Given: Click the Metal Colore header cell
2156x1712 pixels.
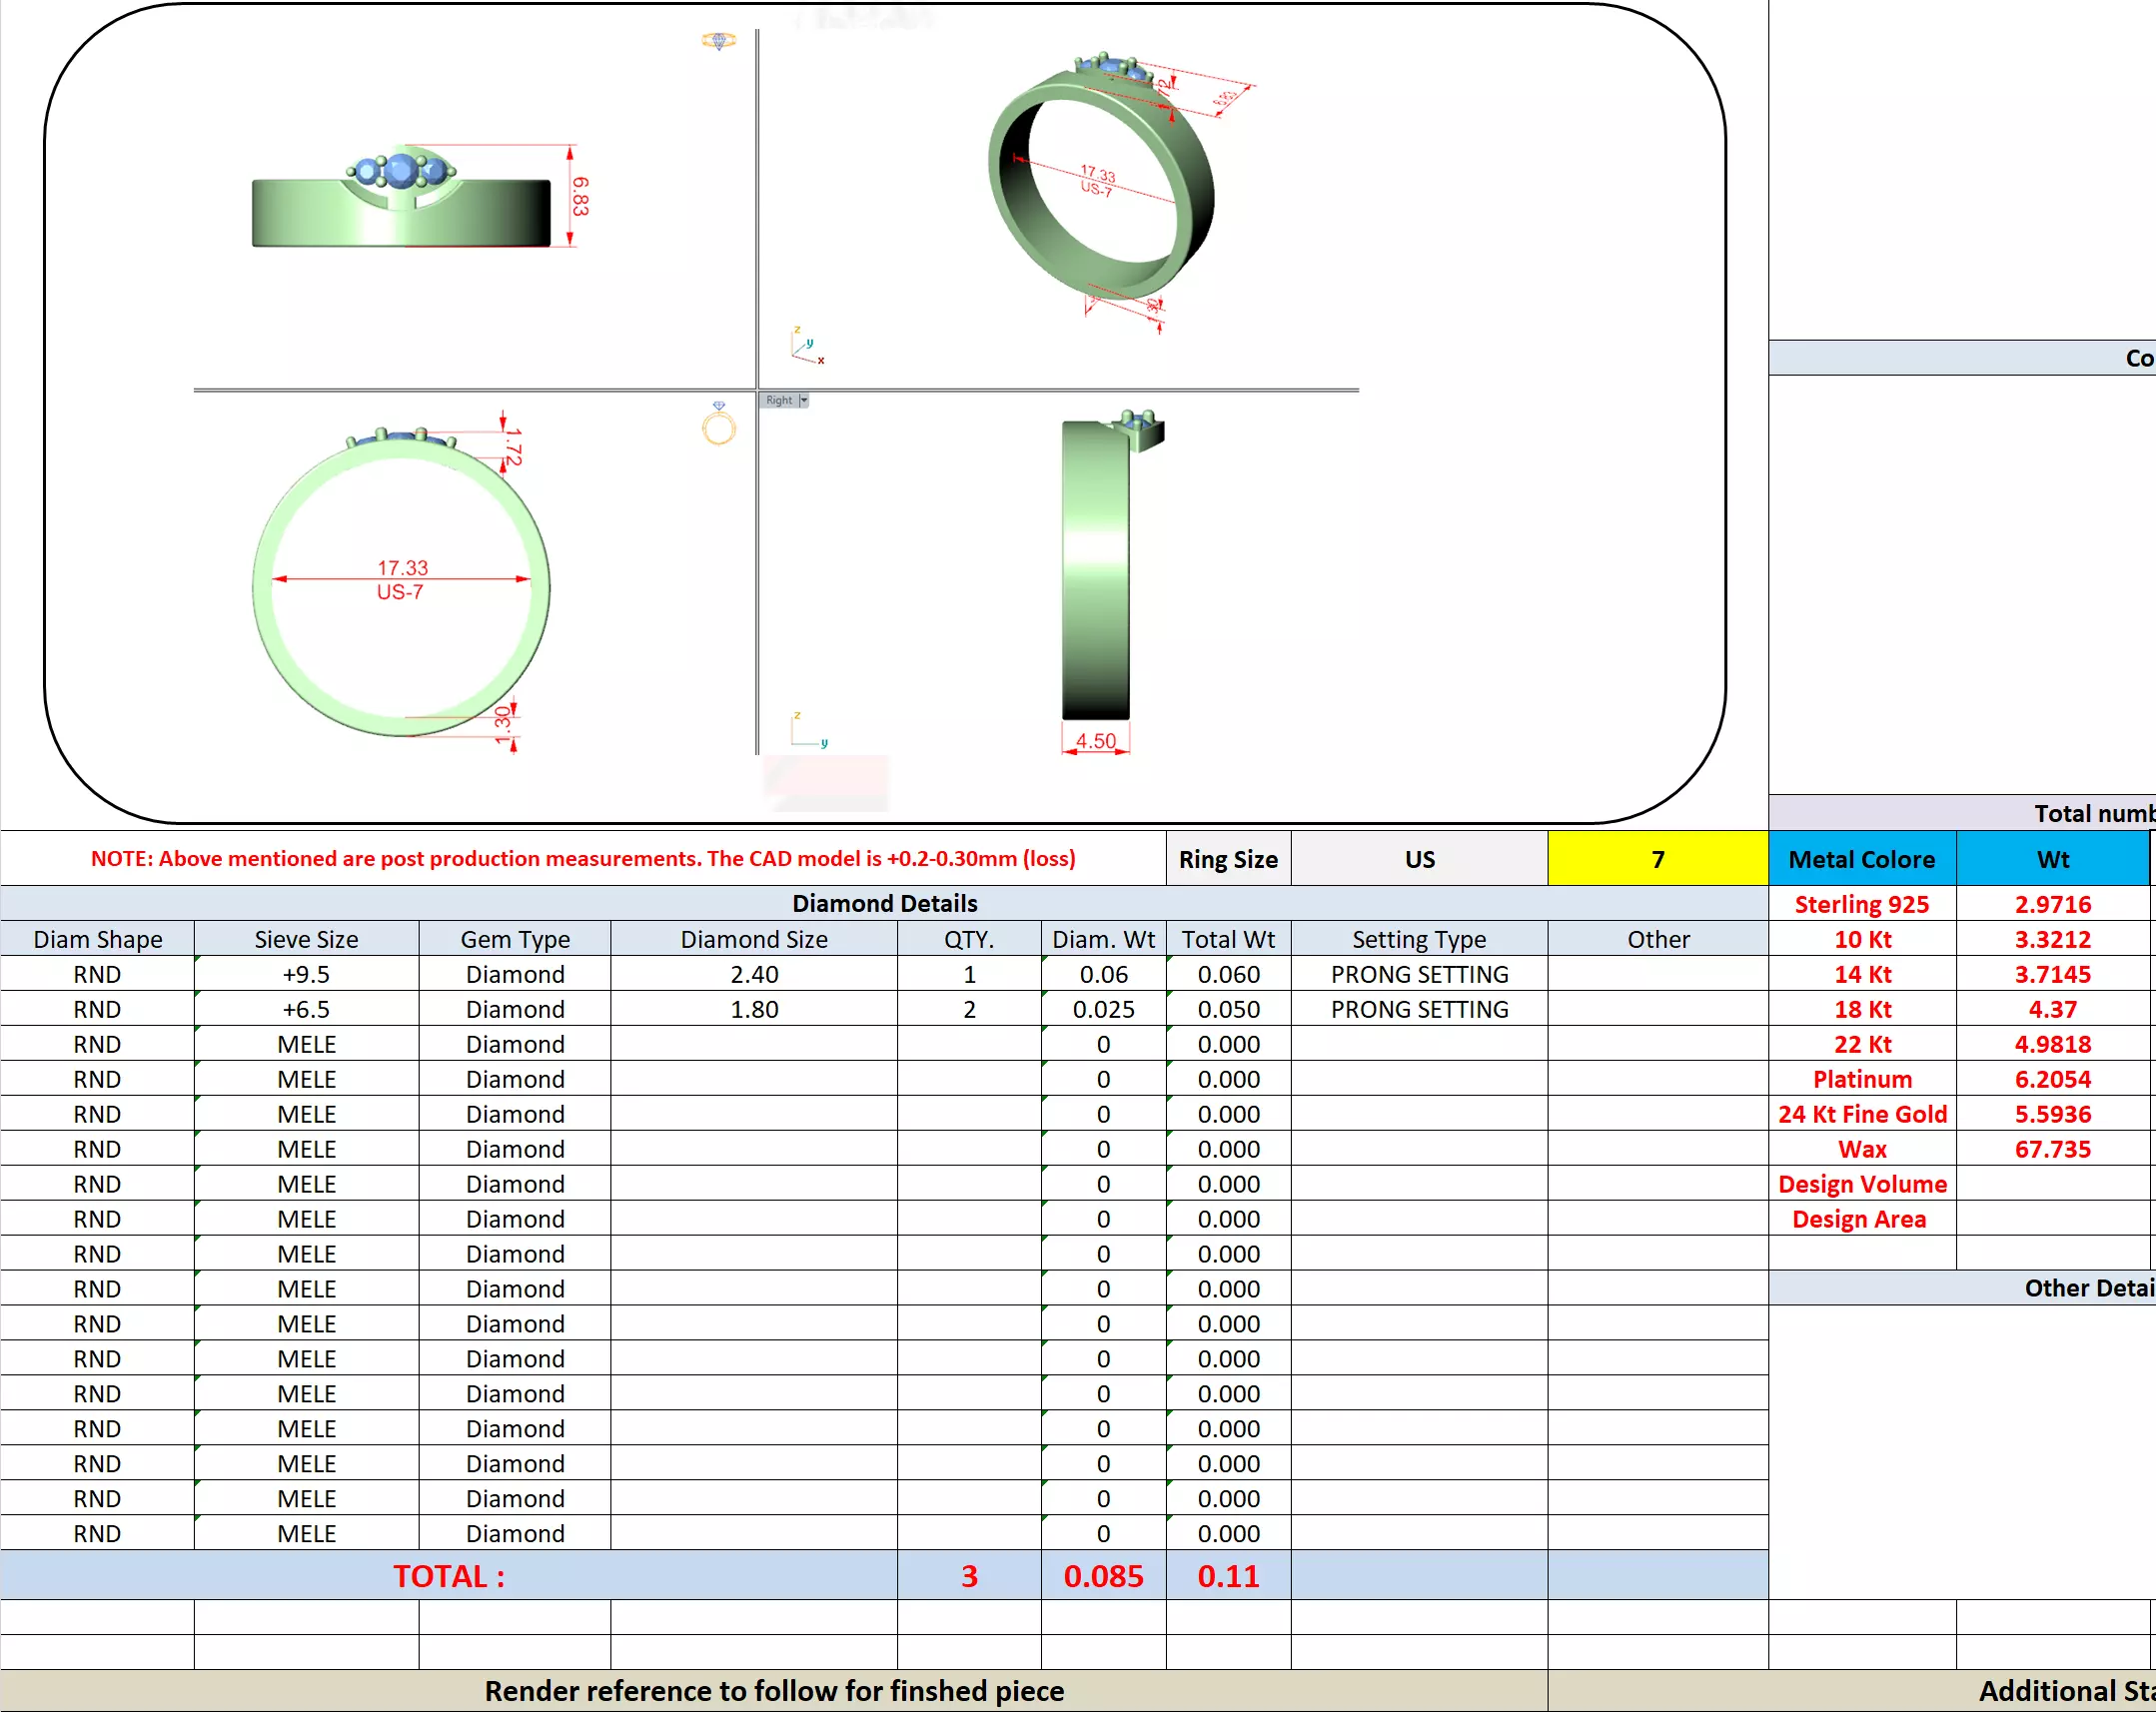Looking at the screenshot, I should pos(1861,859).
